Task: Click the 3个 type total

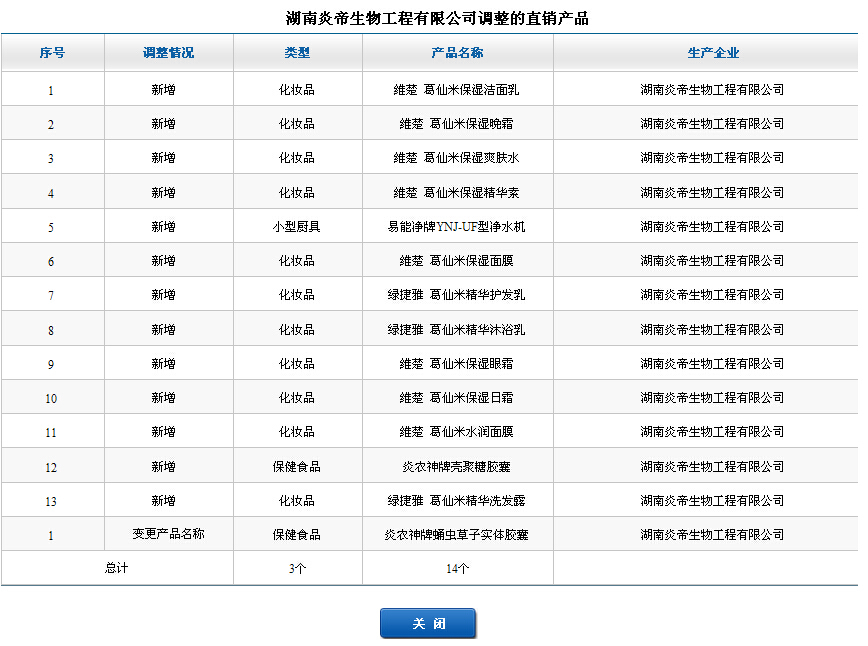Action: [x=297, y=569]
